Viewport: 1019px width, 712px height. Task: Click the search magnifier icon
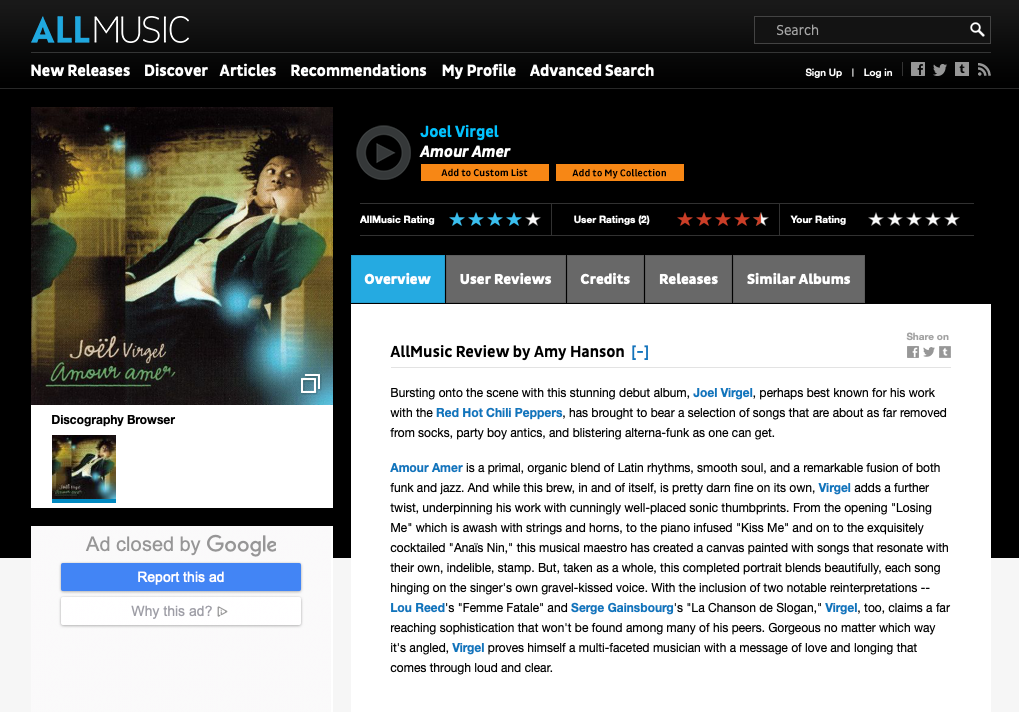coord(977,30)
